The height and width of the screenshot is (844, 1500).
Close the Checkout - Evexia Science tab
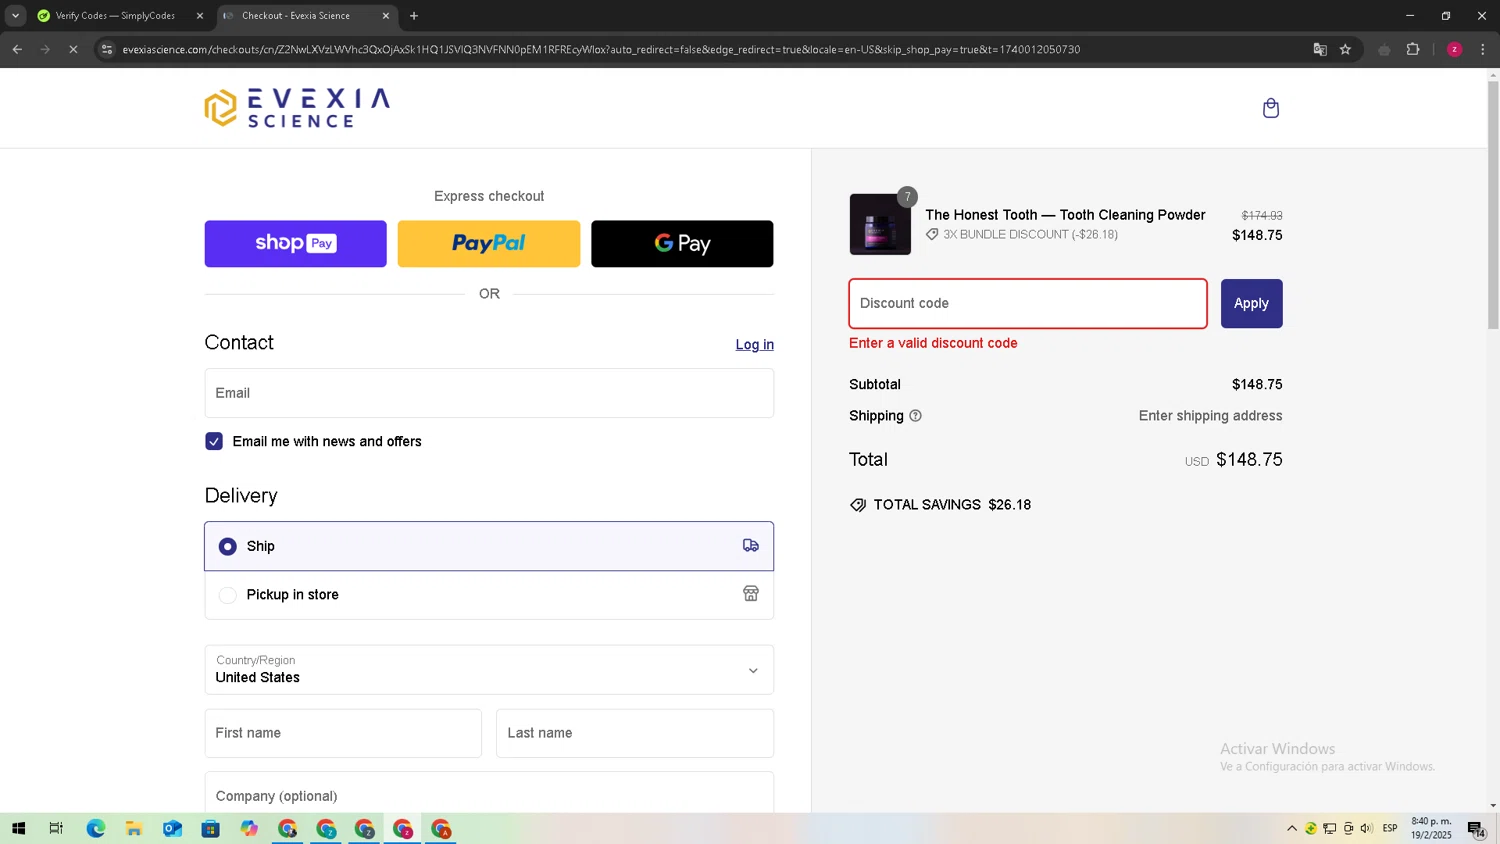[x=385, y=16]
